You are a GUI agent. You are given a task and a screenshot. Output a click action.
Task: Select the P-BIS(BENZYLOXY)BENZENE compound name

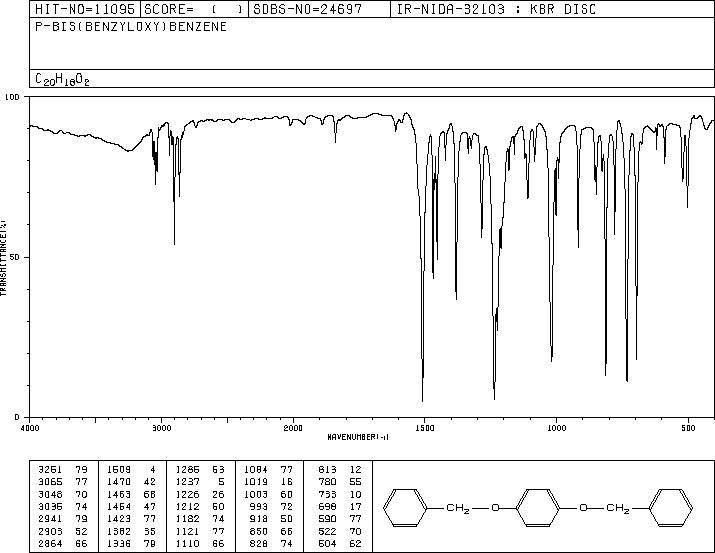pyautogui.click(x=131, y=26)
